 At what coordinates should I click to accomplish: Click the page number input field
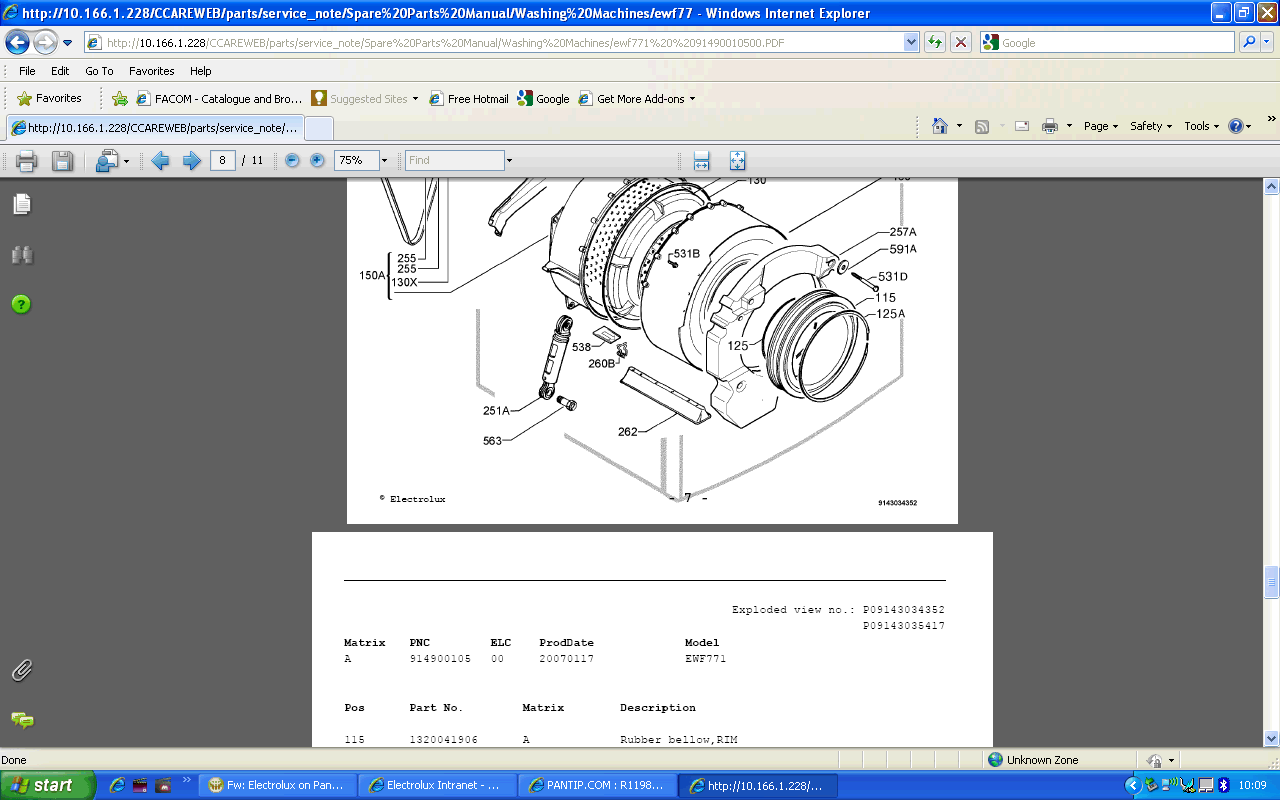click(x=223, y=160)
